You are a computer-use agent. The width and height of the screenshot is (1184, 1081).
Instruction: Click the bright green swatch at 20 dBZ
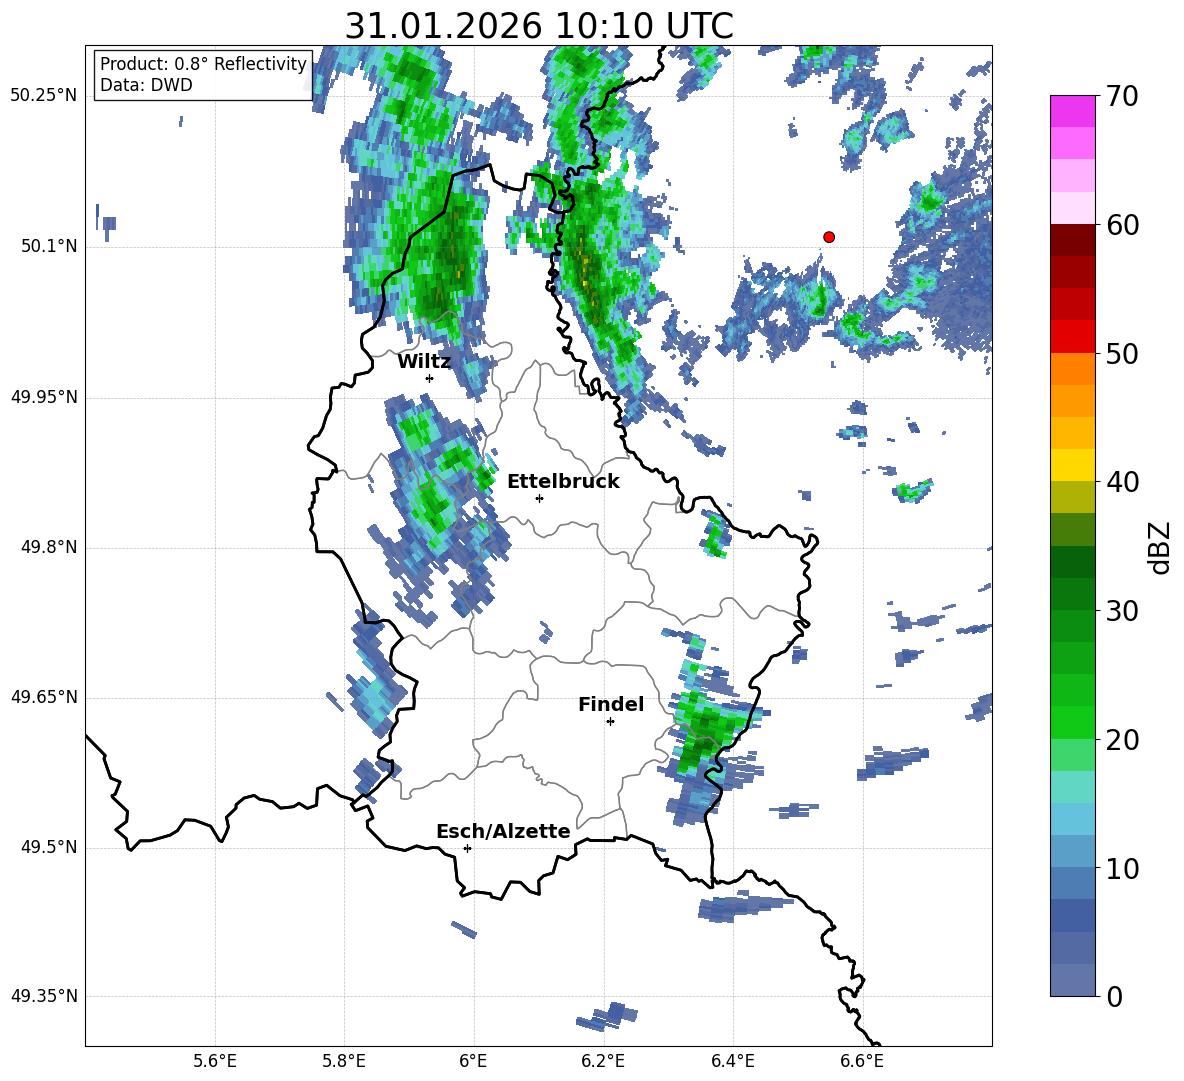pos(1072,722)
